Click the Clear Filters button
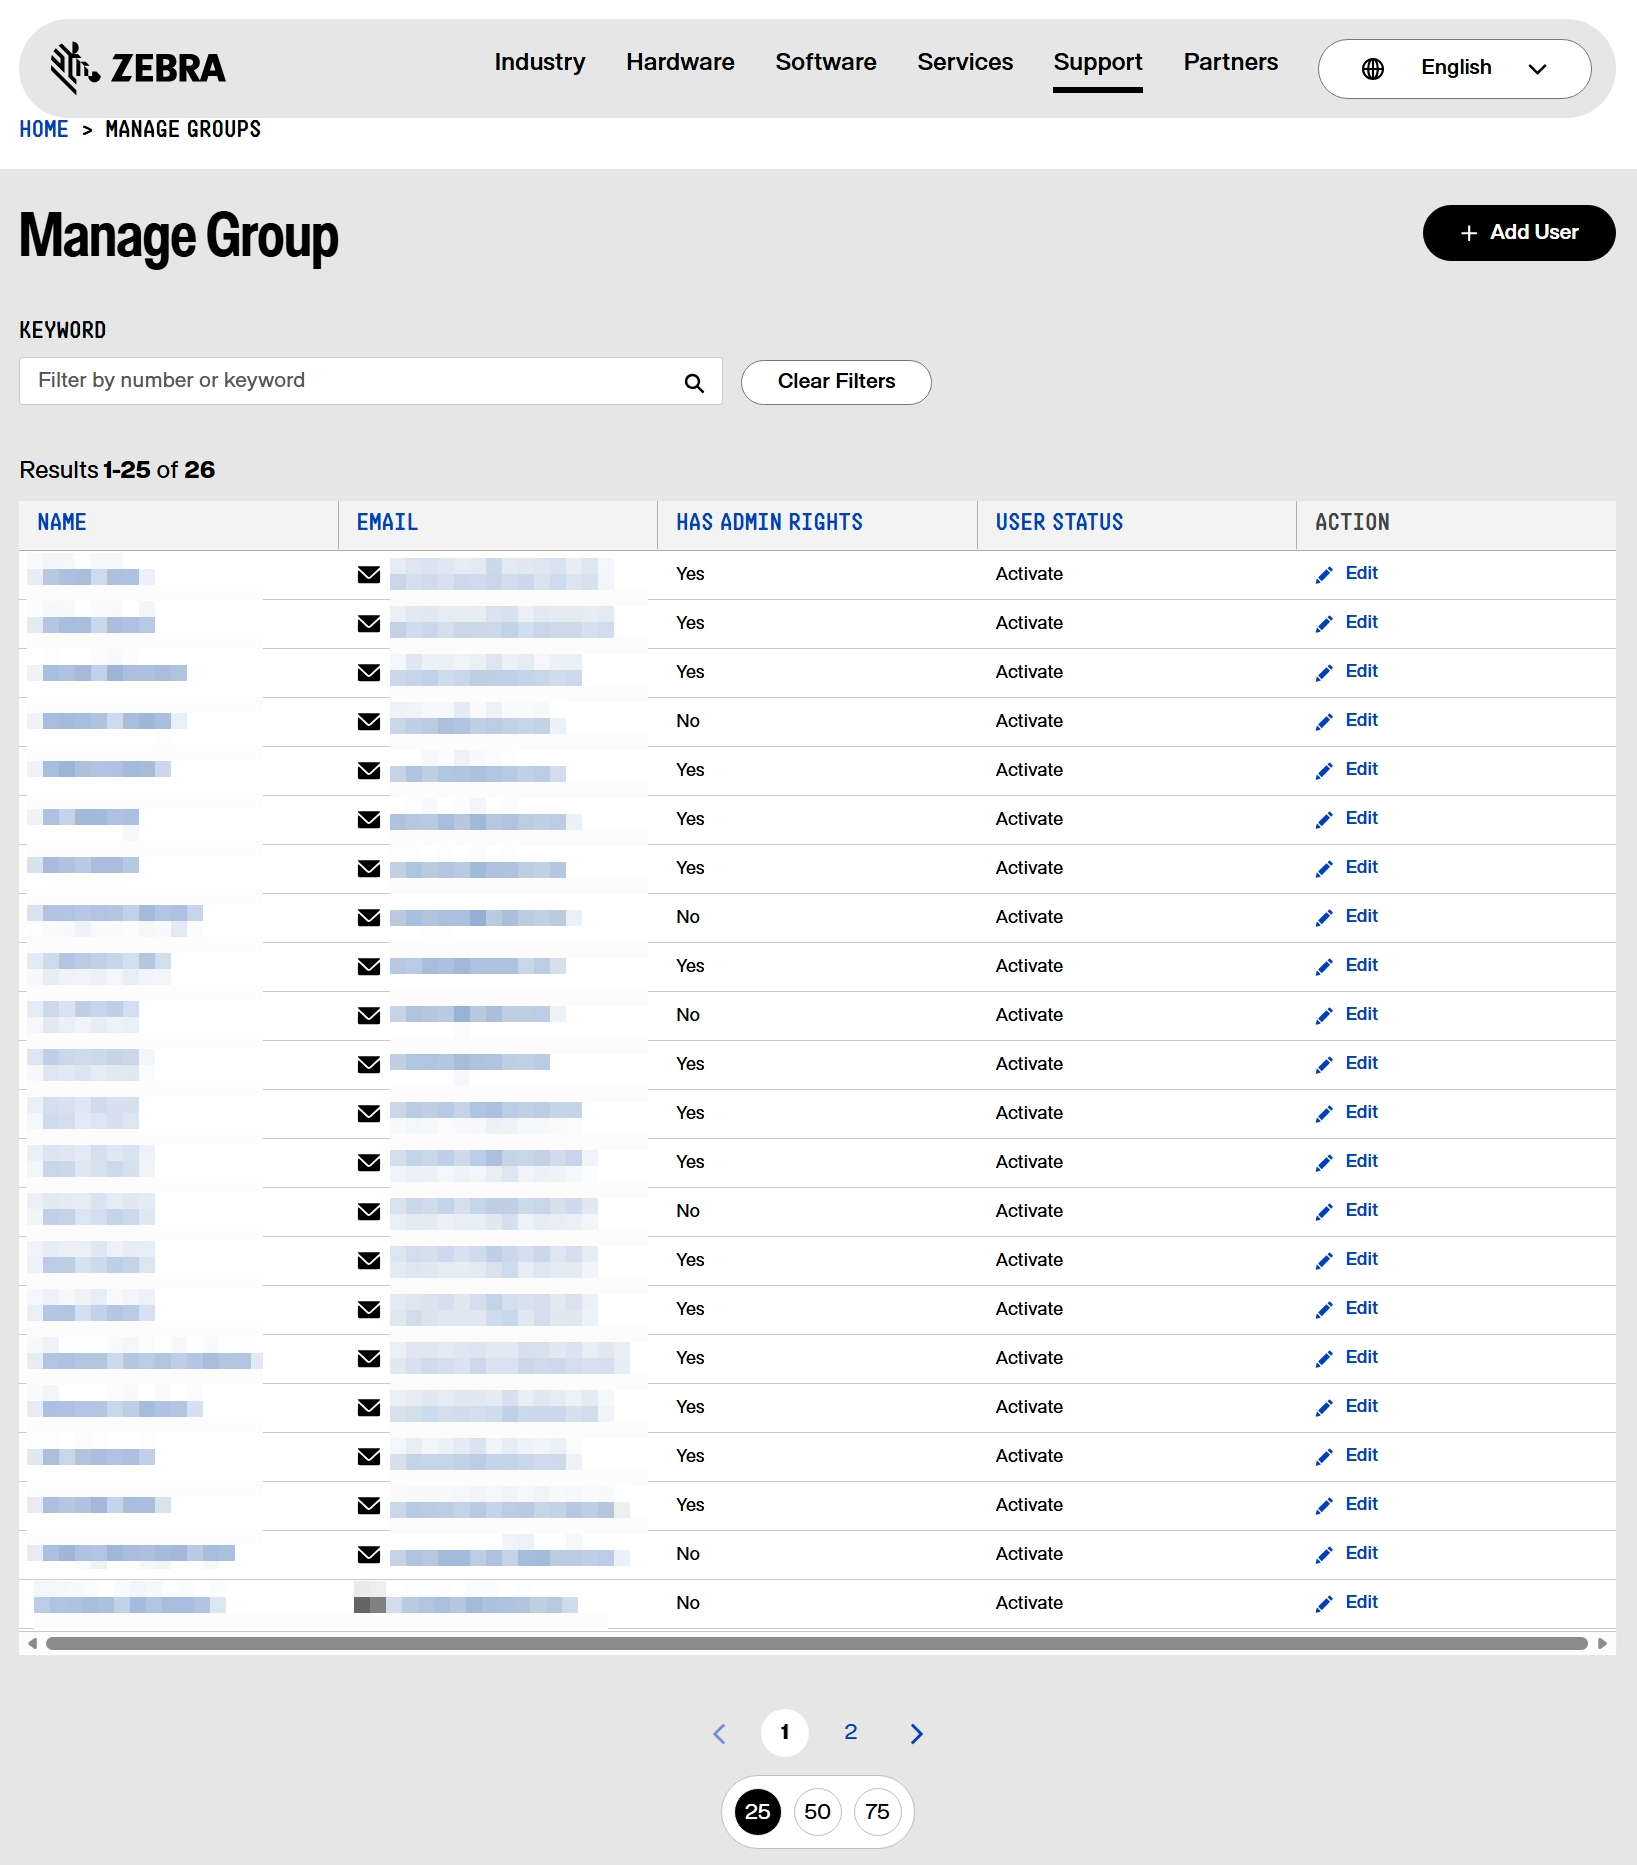1637x1865 pixels. pyautogui.click(x=836, y=382)
